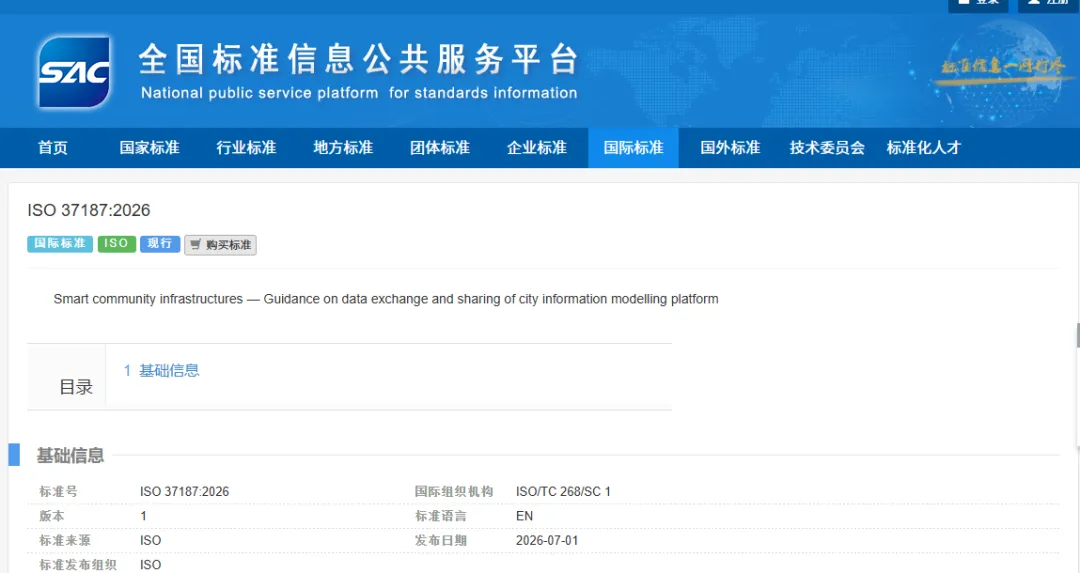Open 团体标准 navigation item
Screen dimensions: 1080x573
coord(440,147)
